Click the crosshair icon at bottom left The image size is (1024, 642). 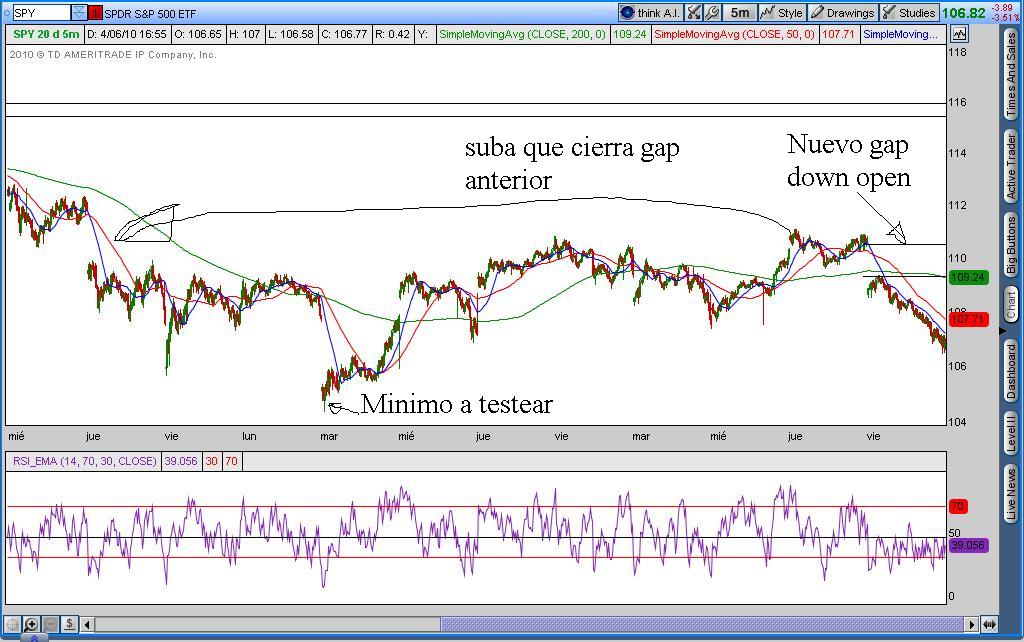(13, 624)
